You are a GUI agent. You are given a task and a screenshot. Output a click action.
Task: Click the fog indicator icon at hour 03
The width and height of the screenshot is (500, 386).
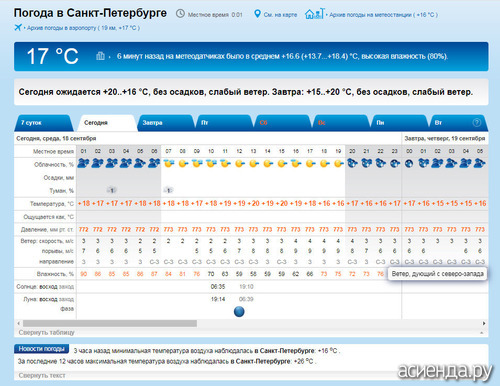point(112,190)
